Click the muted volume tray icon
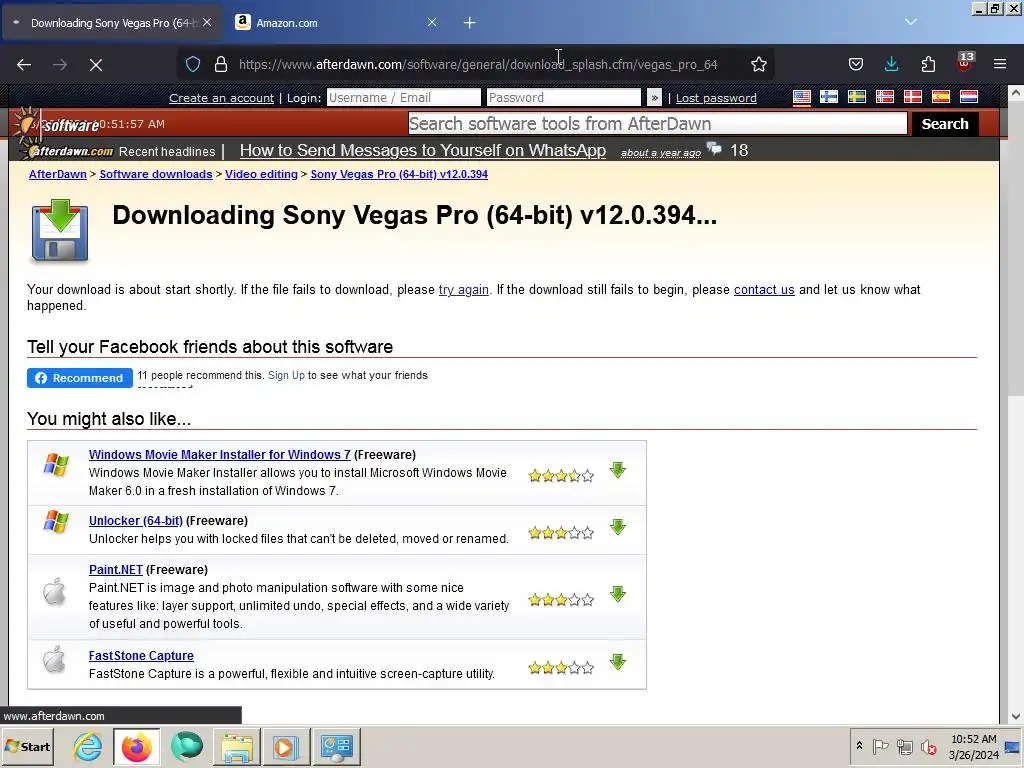Image resolution: width=1024 pixels, height=768 pixels. [928, 746]
